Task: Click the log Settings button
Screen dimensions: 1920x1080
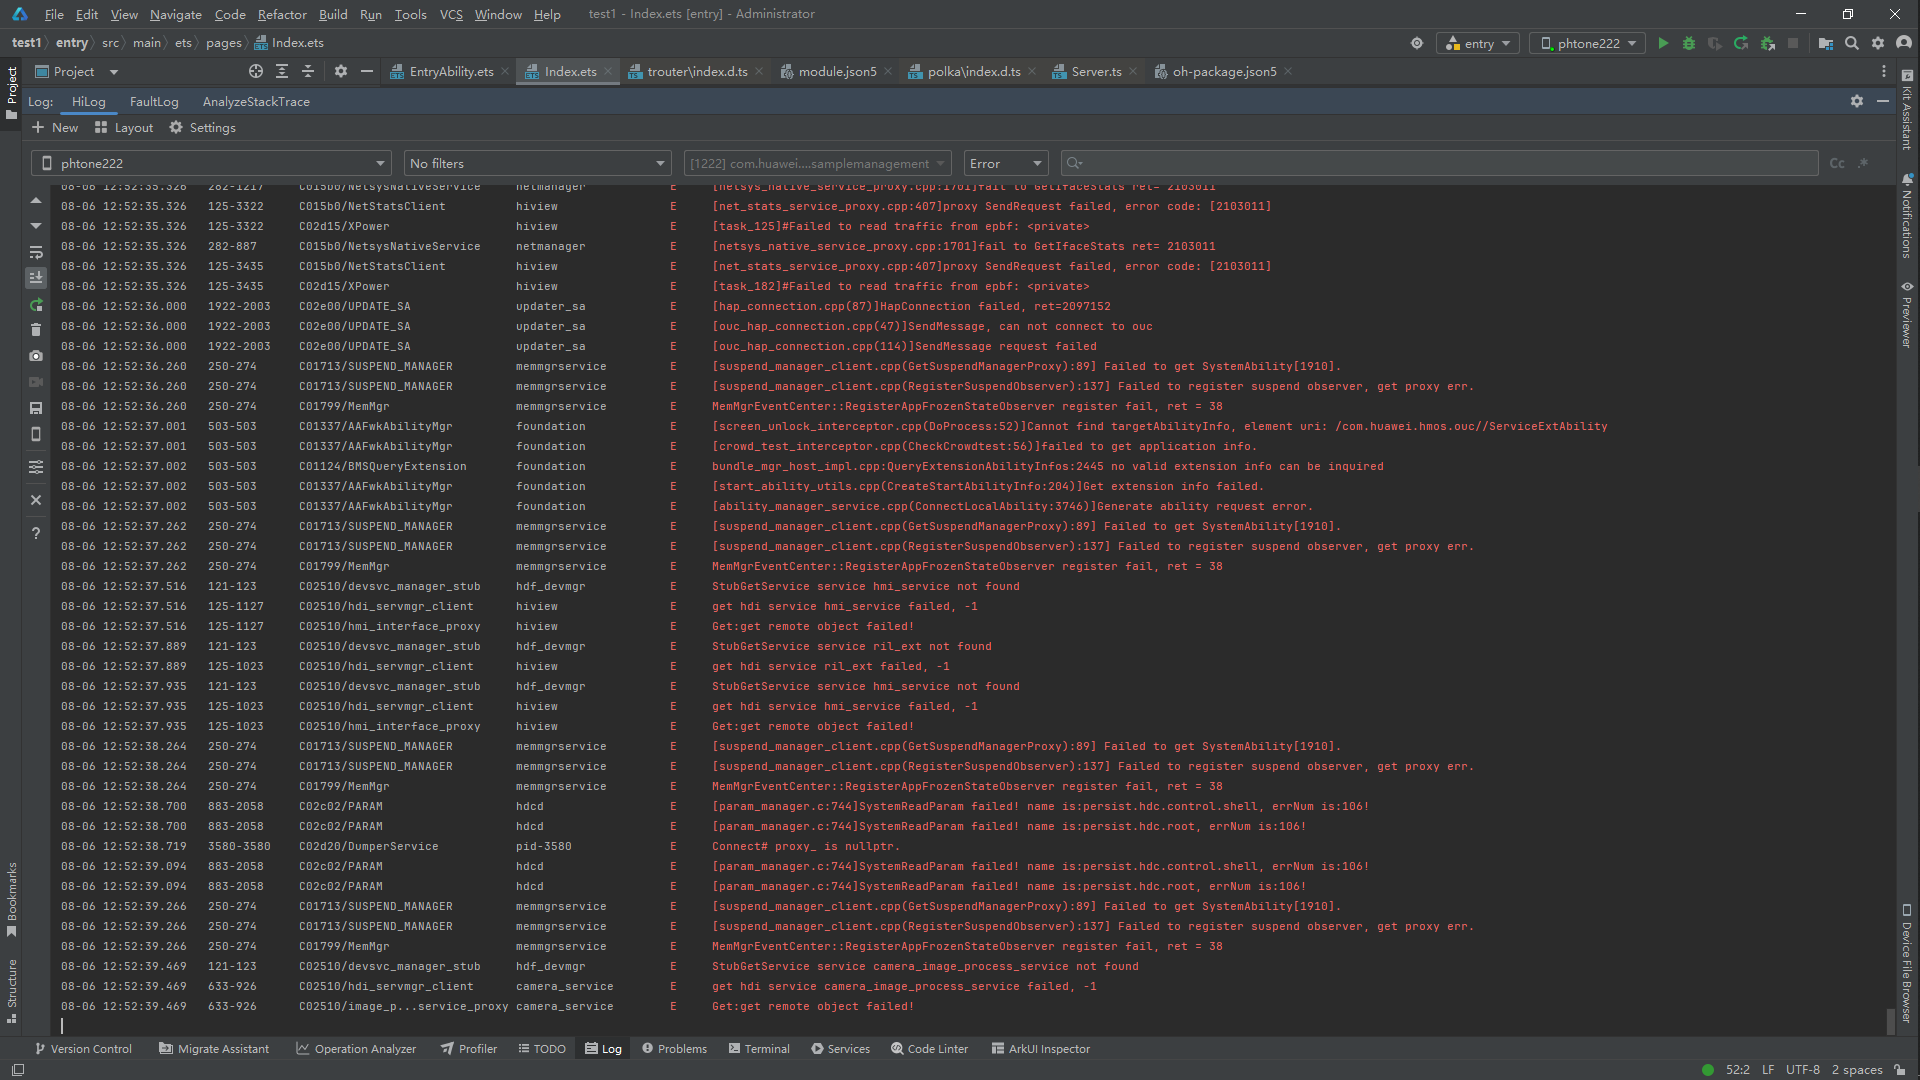Action: pos(202,127)
